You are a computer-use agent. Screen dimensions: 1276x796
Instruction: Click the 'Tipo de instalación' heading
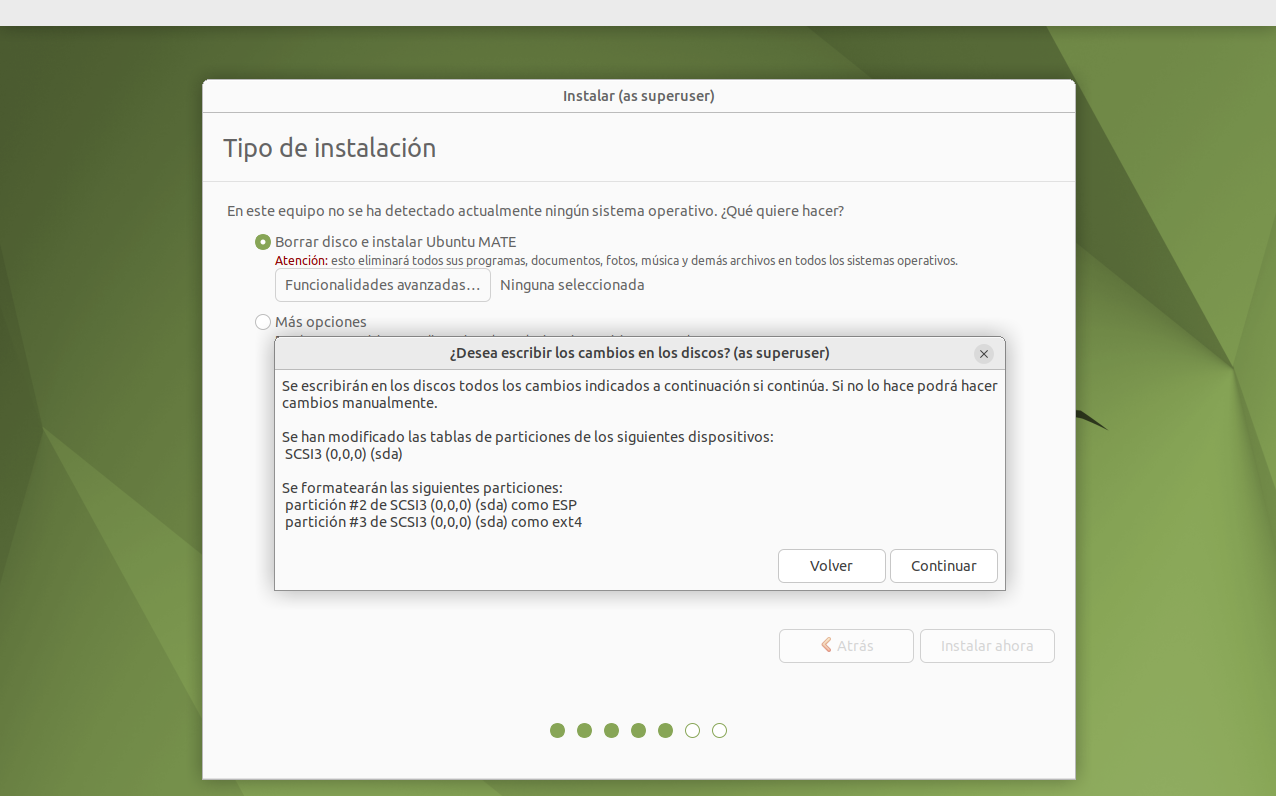pyautogui.click(x=329, y=148)
